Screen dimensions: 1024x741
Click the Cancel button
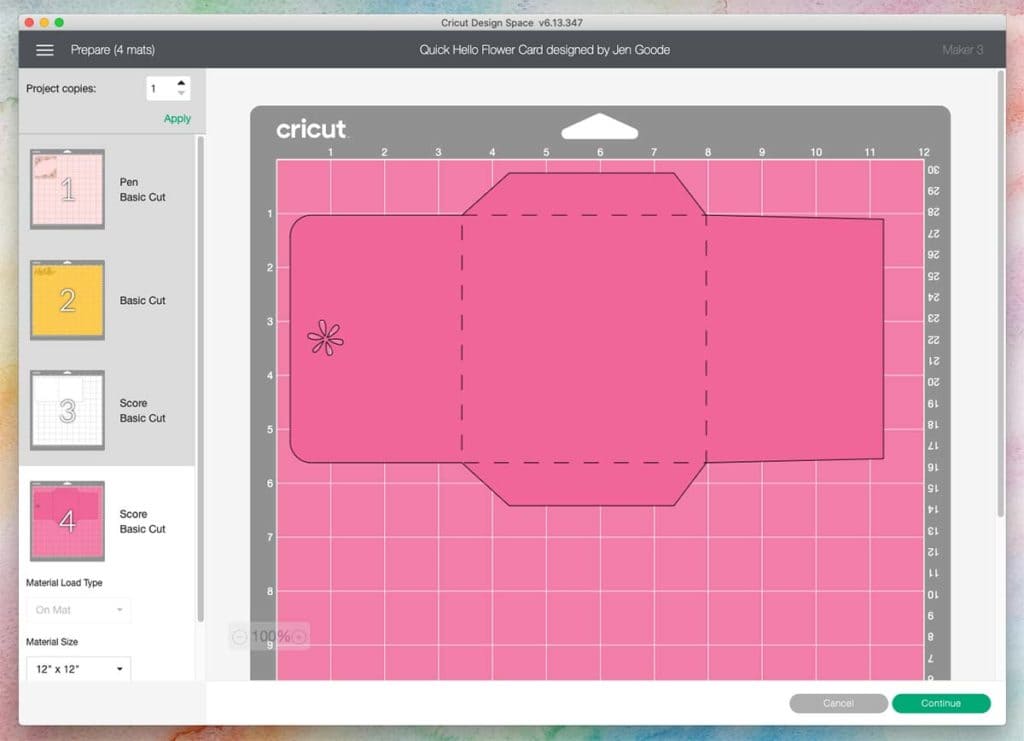[838, 703]
